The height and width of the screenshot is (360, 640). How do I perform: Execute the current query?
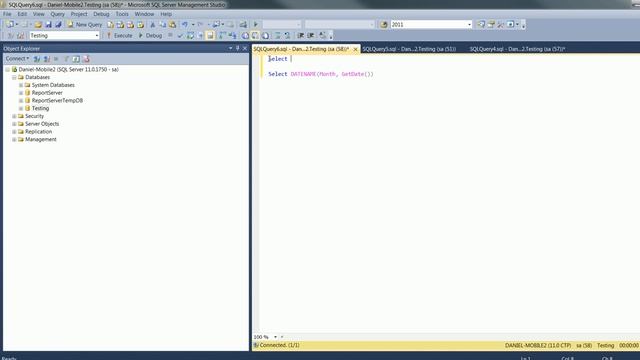click(x=120, y=36)
